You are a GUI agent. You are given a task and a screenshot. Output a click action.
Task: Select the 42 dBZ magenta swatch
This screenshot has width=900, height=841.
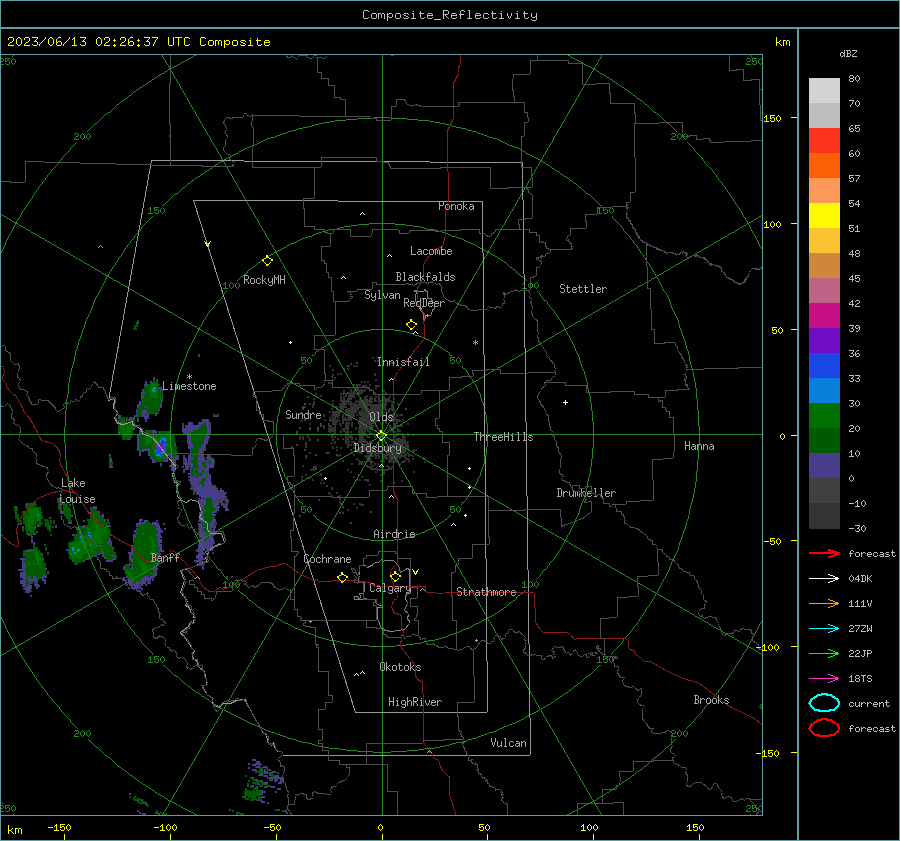(x=824, y=315)
